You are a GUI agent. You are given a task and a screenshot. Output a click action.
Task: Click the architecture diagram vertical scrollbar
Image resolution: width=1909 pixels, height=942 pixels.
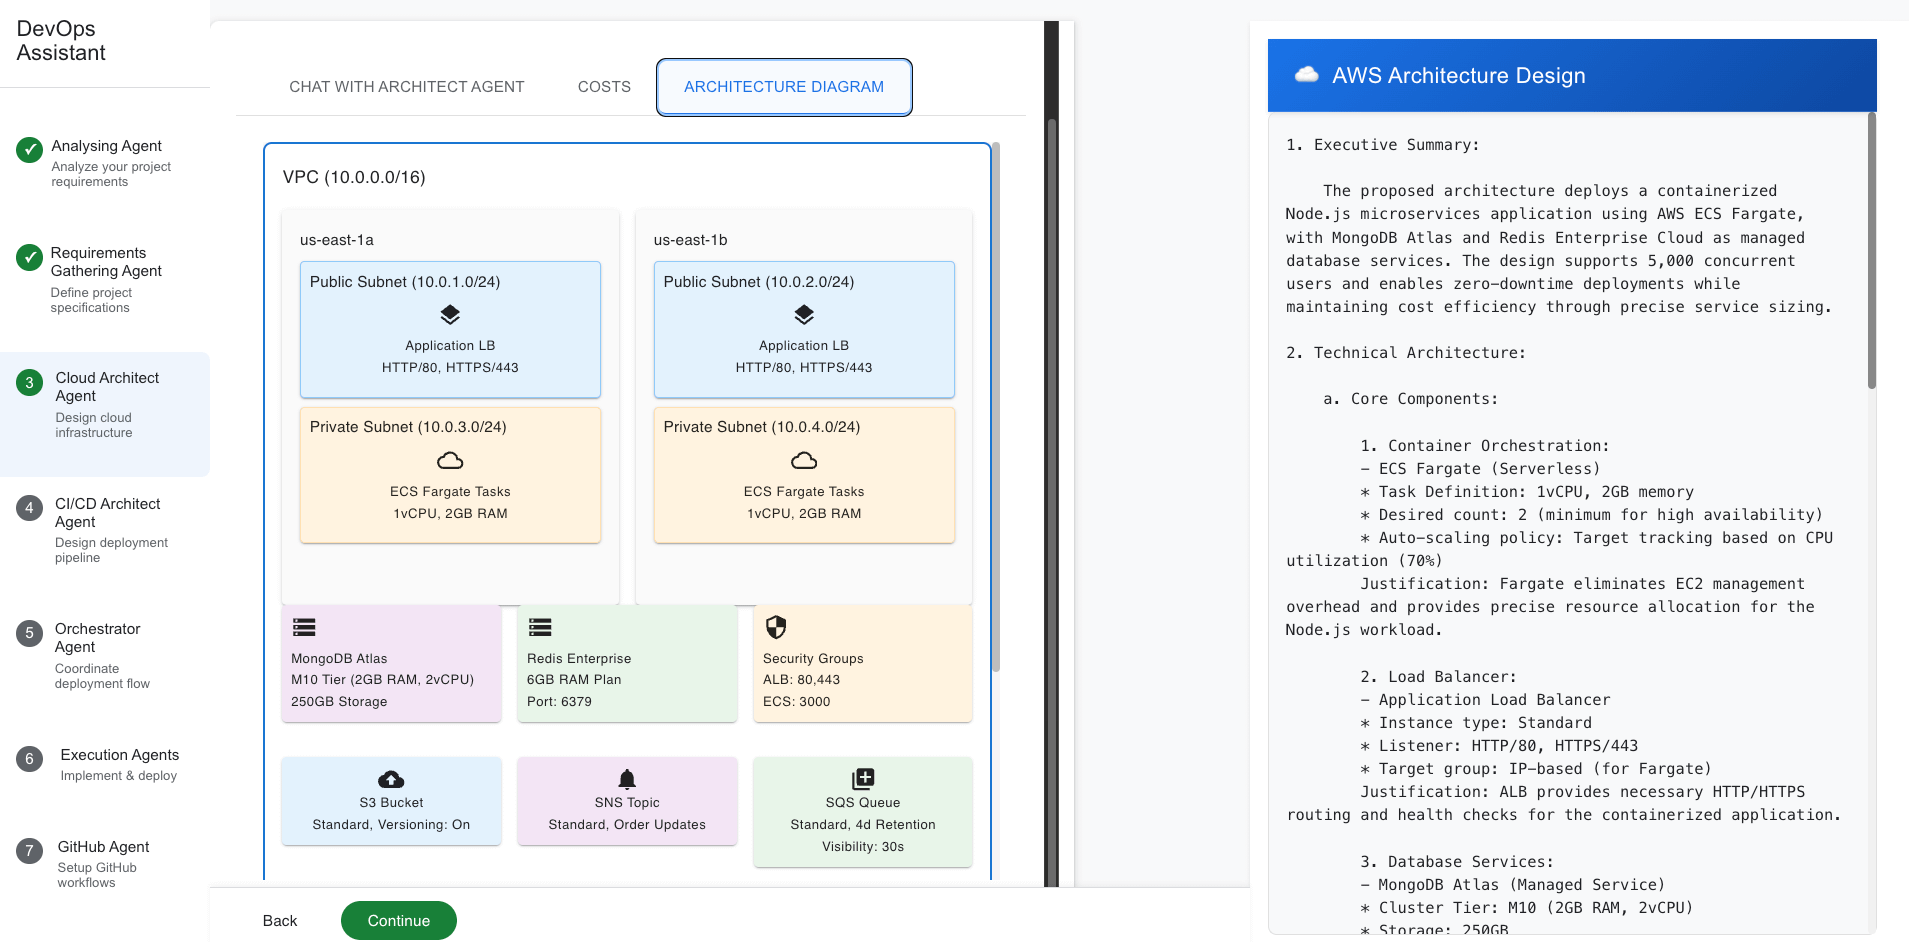[996, 407]
